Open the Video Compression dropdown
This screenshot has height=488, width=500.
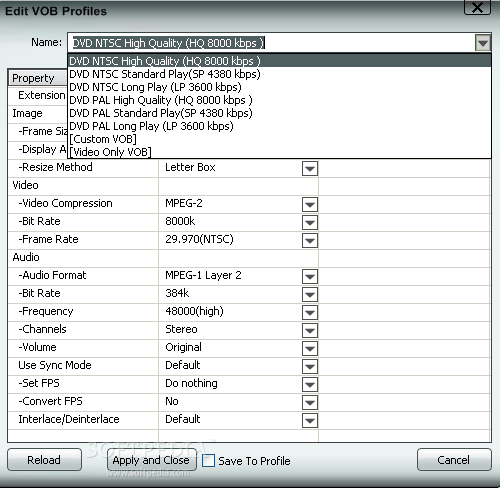tap(310, 204)
